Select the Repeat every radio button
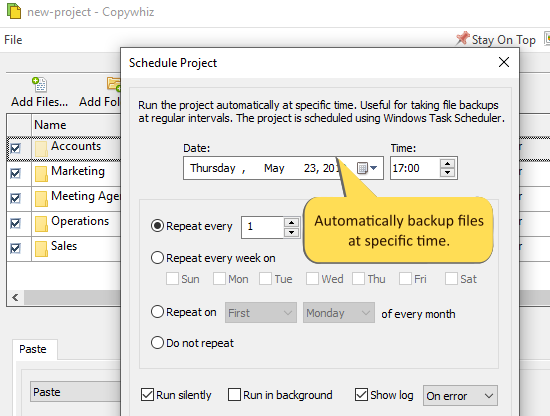Screen dimensions: 550x416 (x=157, y=226)
